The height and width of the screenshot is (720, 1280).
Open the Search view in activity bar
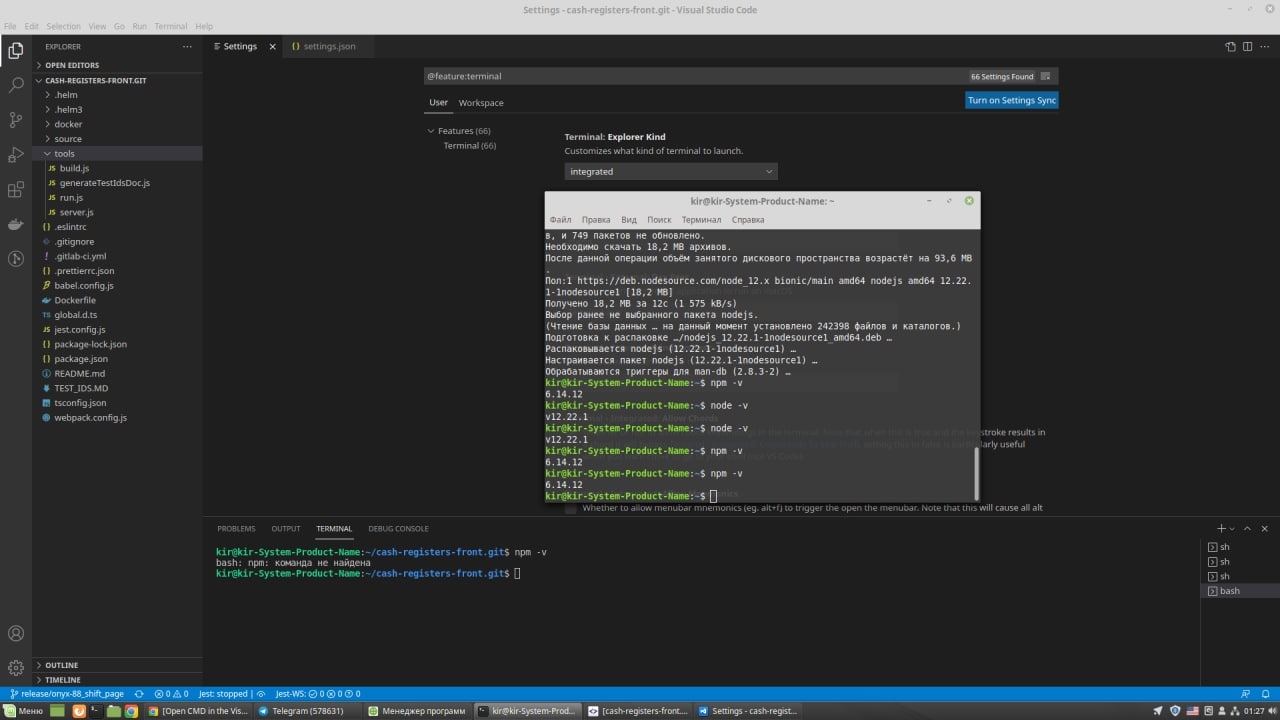point(16,85)
